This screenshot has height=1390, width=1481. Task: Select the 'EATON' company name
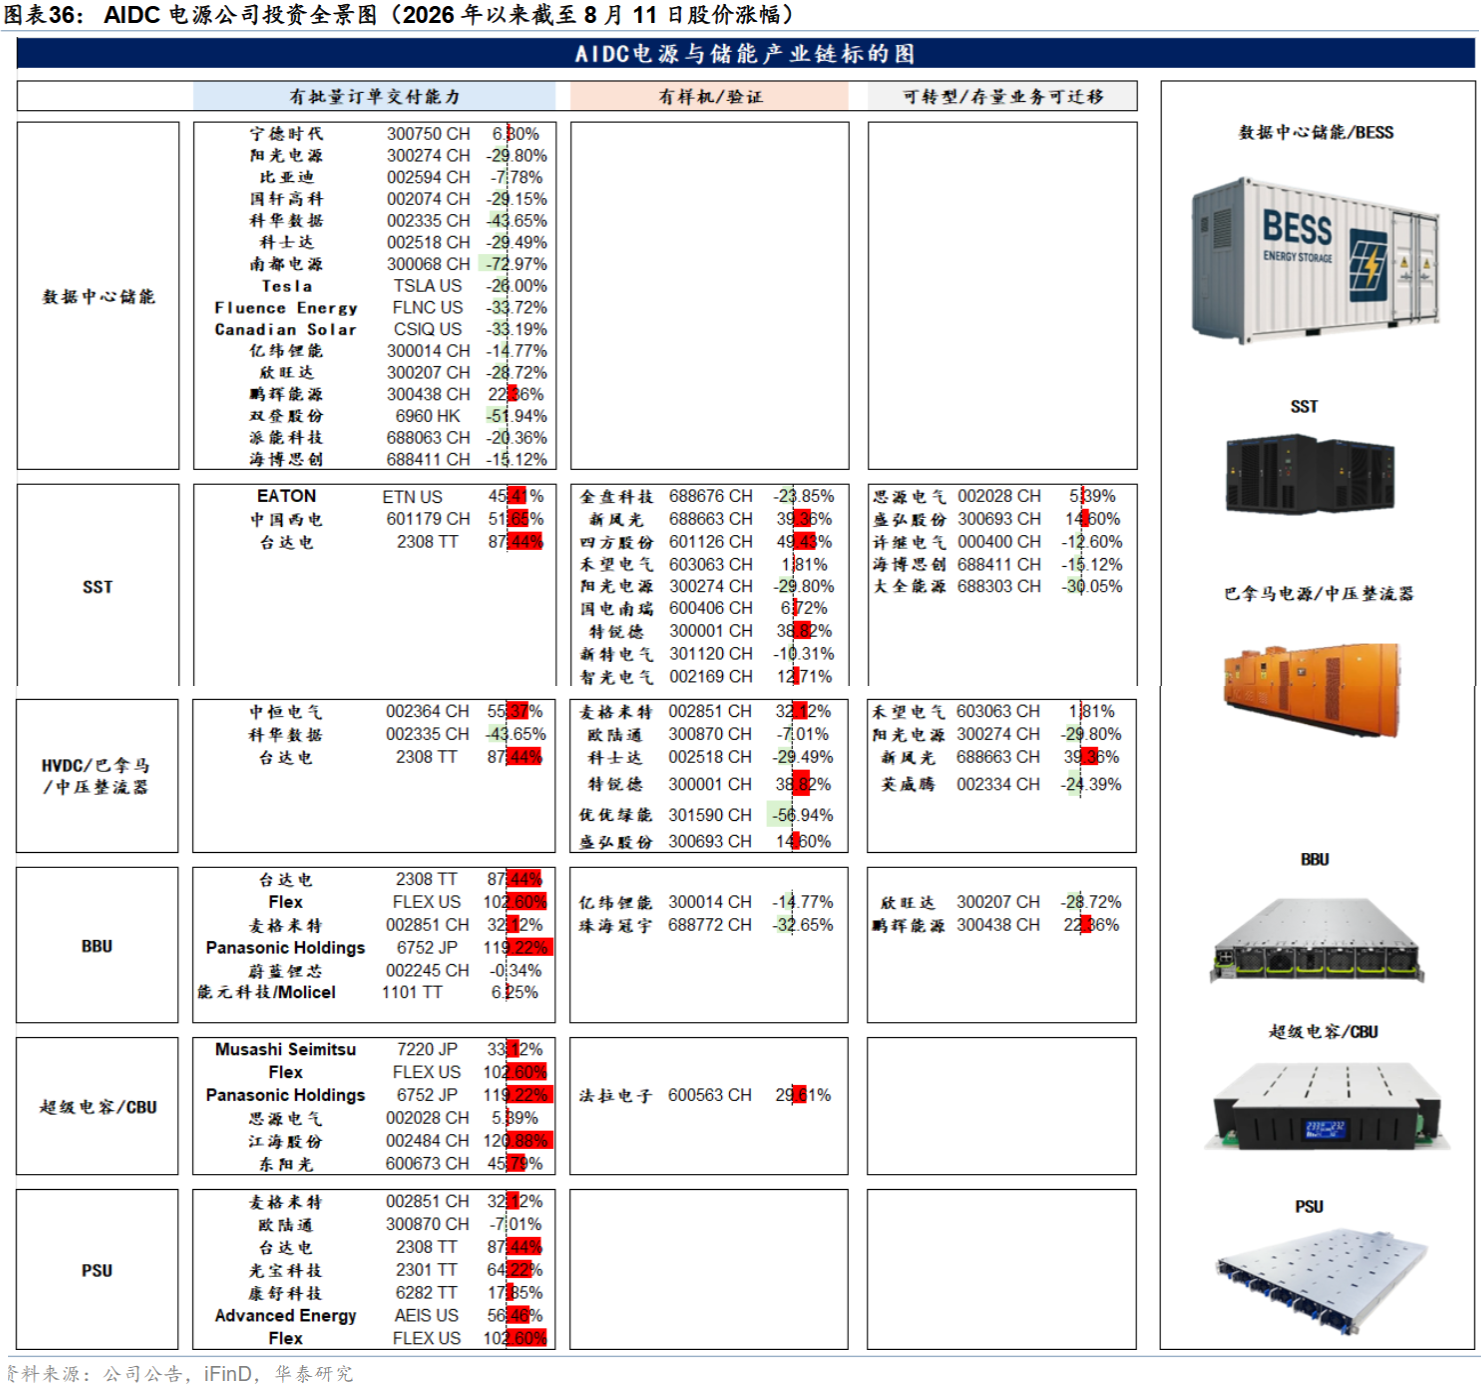[287, 496]
